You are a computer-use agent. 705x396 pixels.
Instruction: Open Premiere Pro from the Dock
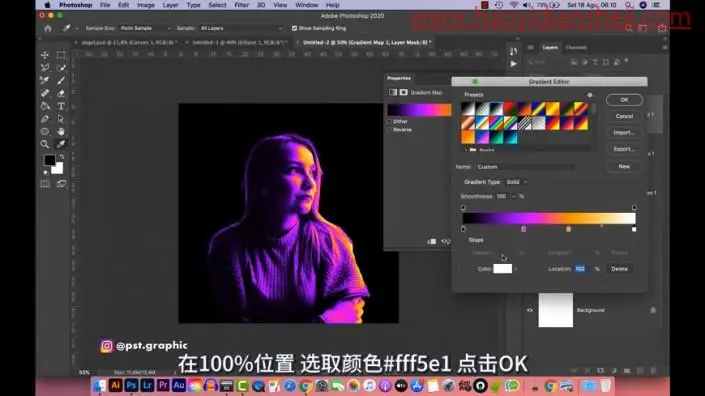click(163, 385)
